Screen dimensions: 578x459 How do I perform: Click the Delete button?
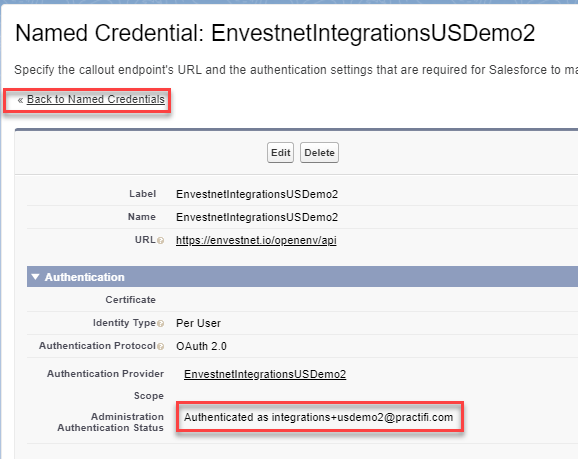(x=319, y=153)
